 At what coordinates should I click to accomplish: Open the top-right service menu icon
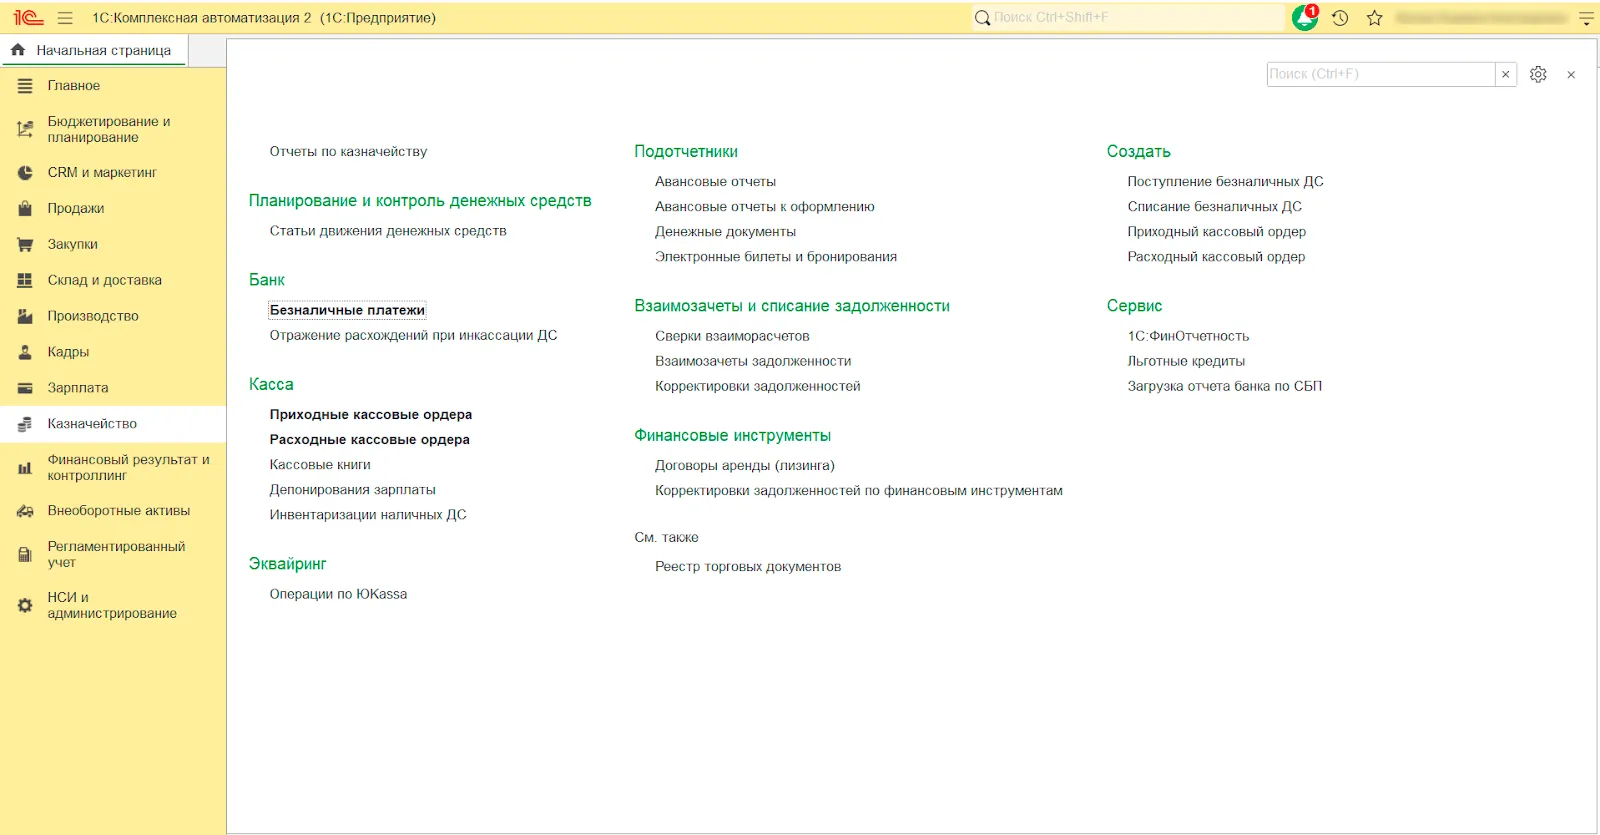(x=1586, y=18)
